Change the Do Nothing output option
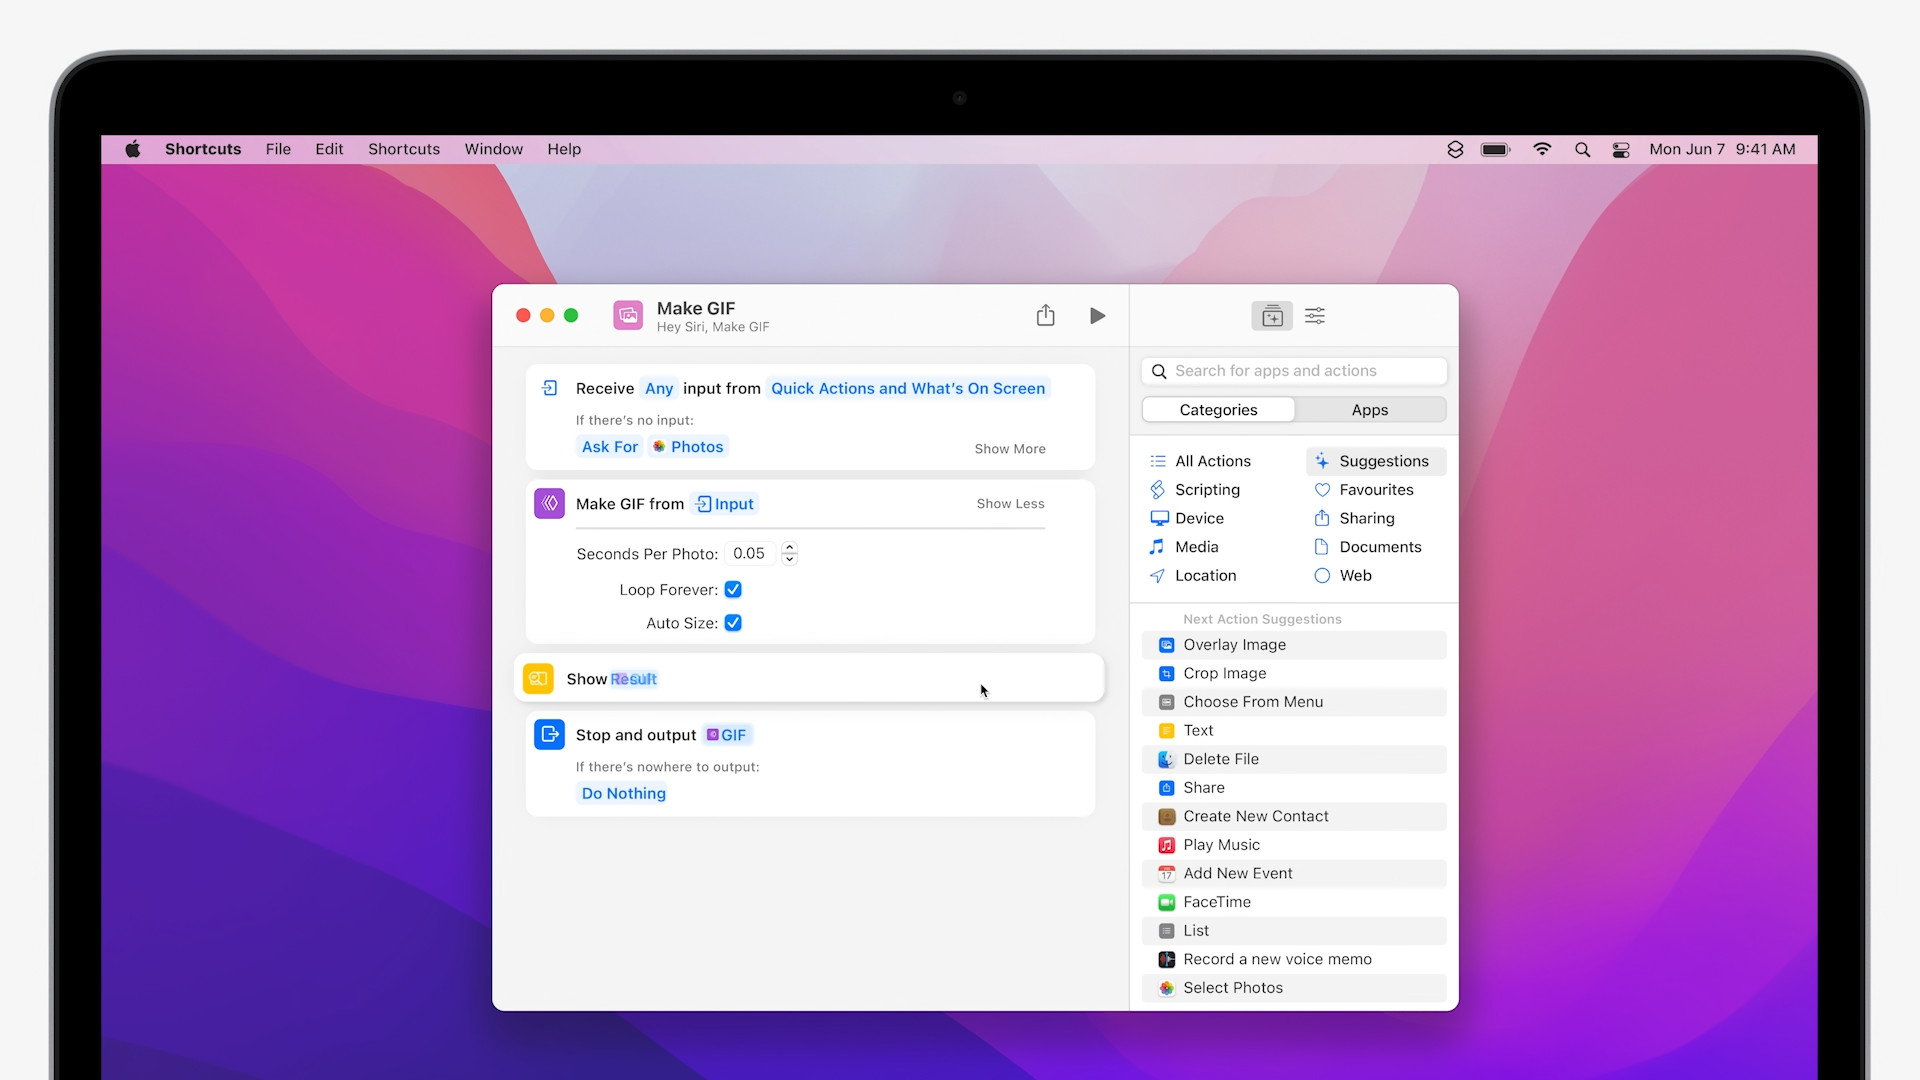 coord(622,793)
